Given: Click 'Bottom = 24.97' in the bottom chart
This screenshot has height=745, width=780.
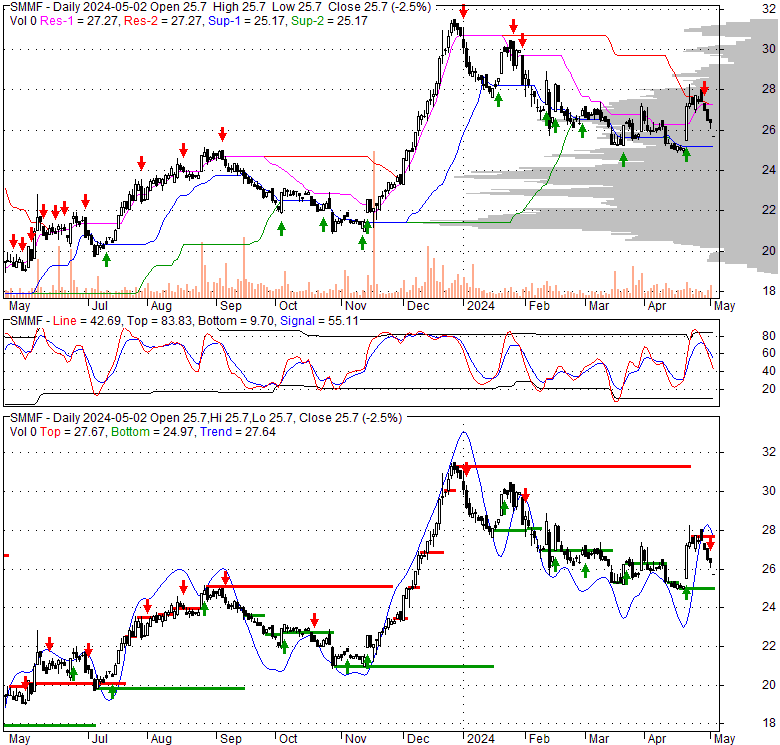Looking at the screenshot, I should coord(153,432).
